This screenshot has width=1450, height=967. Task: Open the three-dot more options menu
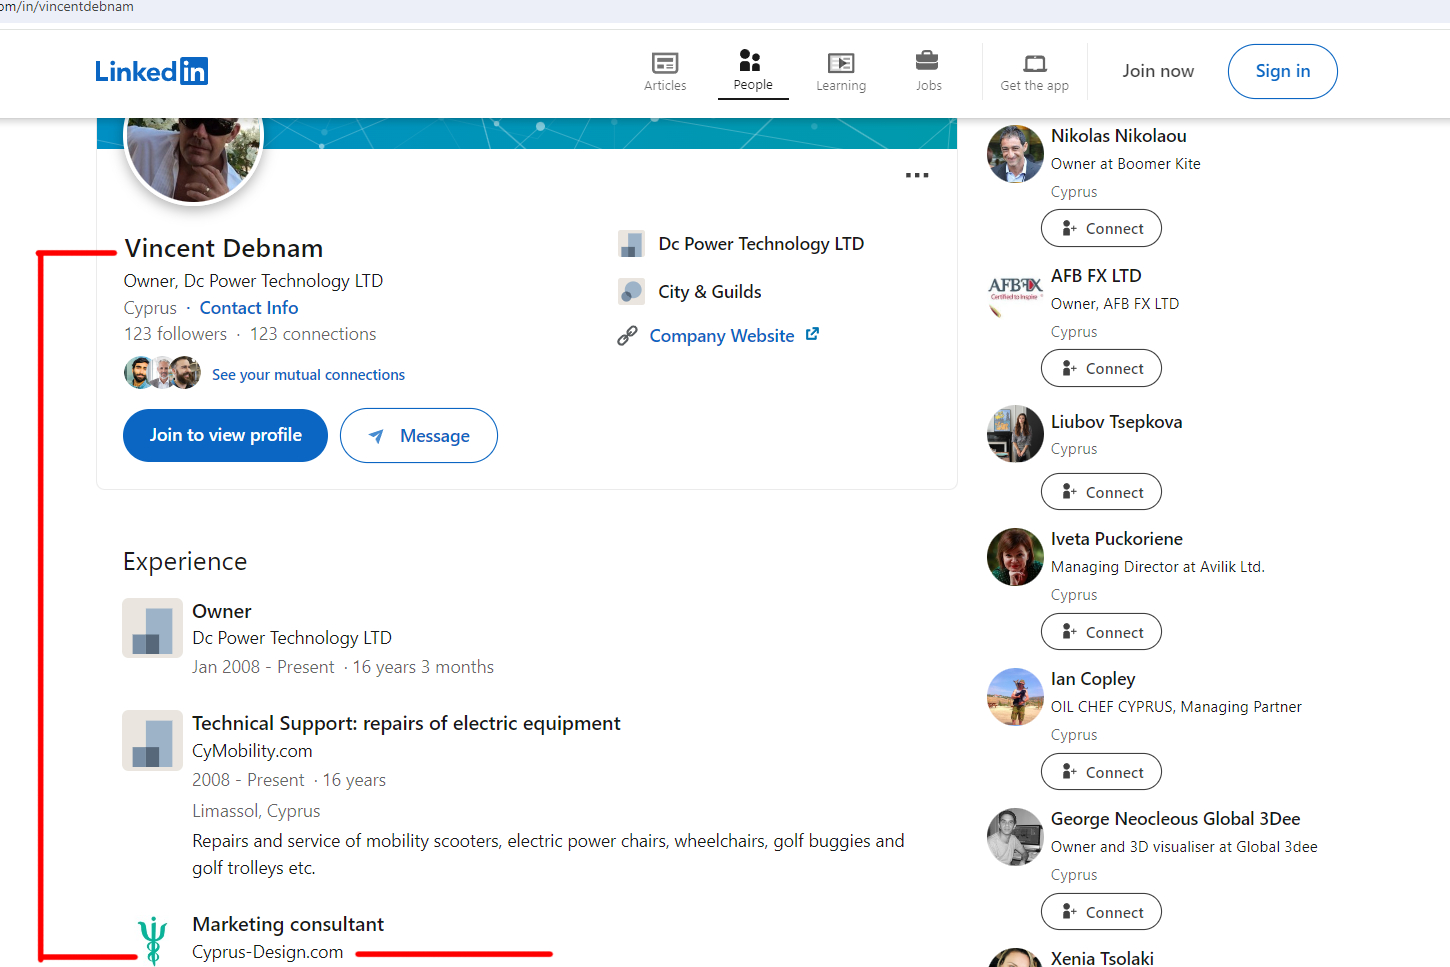(x=917, y=175)
